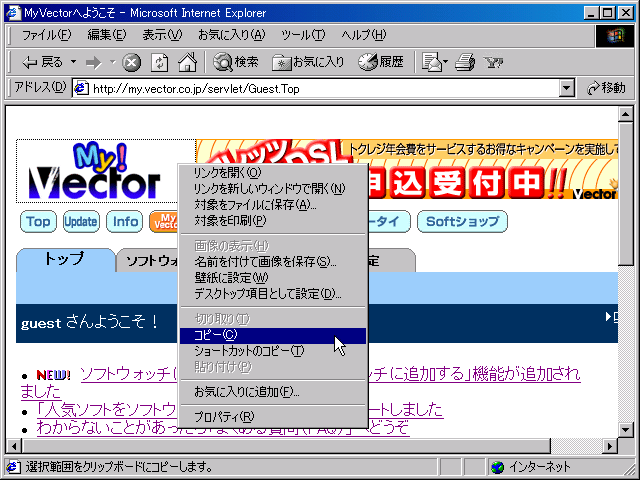Click the Refresh page toolbar icon
The width and height of the screenshot is (640, 480).
click(159, 62)
